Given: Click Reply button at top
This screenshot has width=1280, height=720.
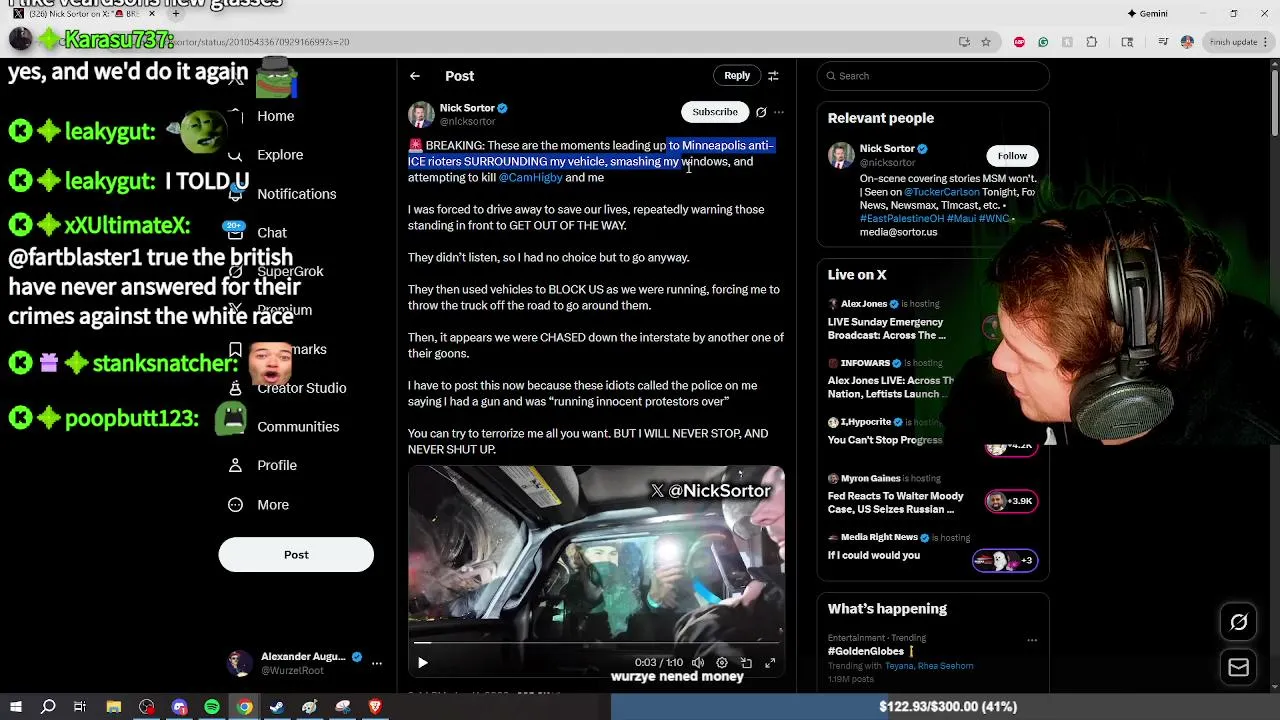Looking at the screenshot, I should 737,76.
